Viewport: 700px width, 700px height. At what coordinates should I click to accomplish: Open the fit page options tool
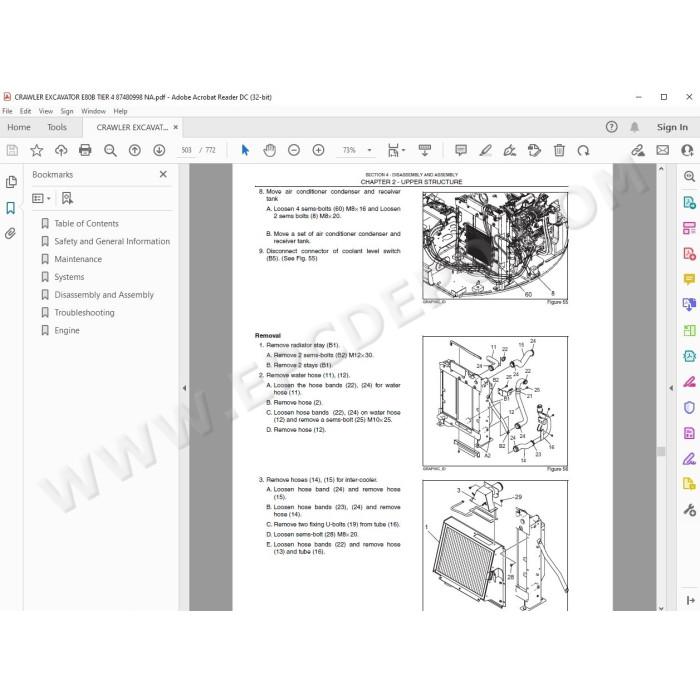coord(396,150)
